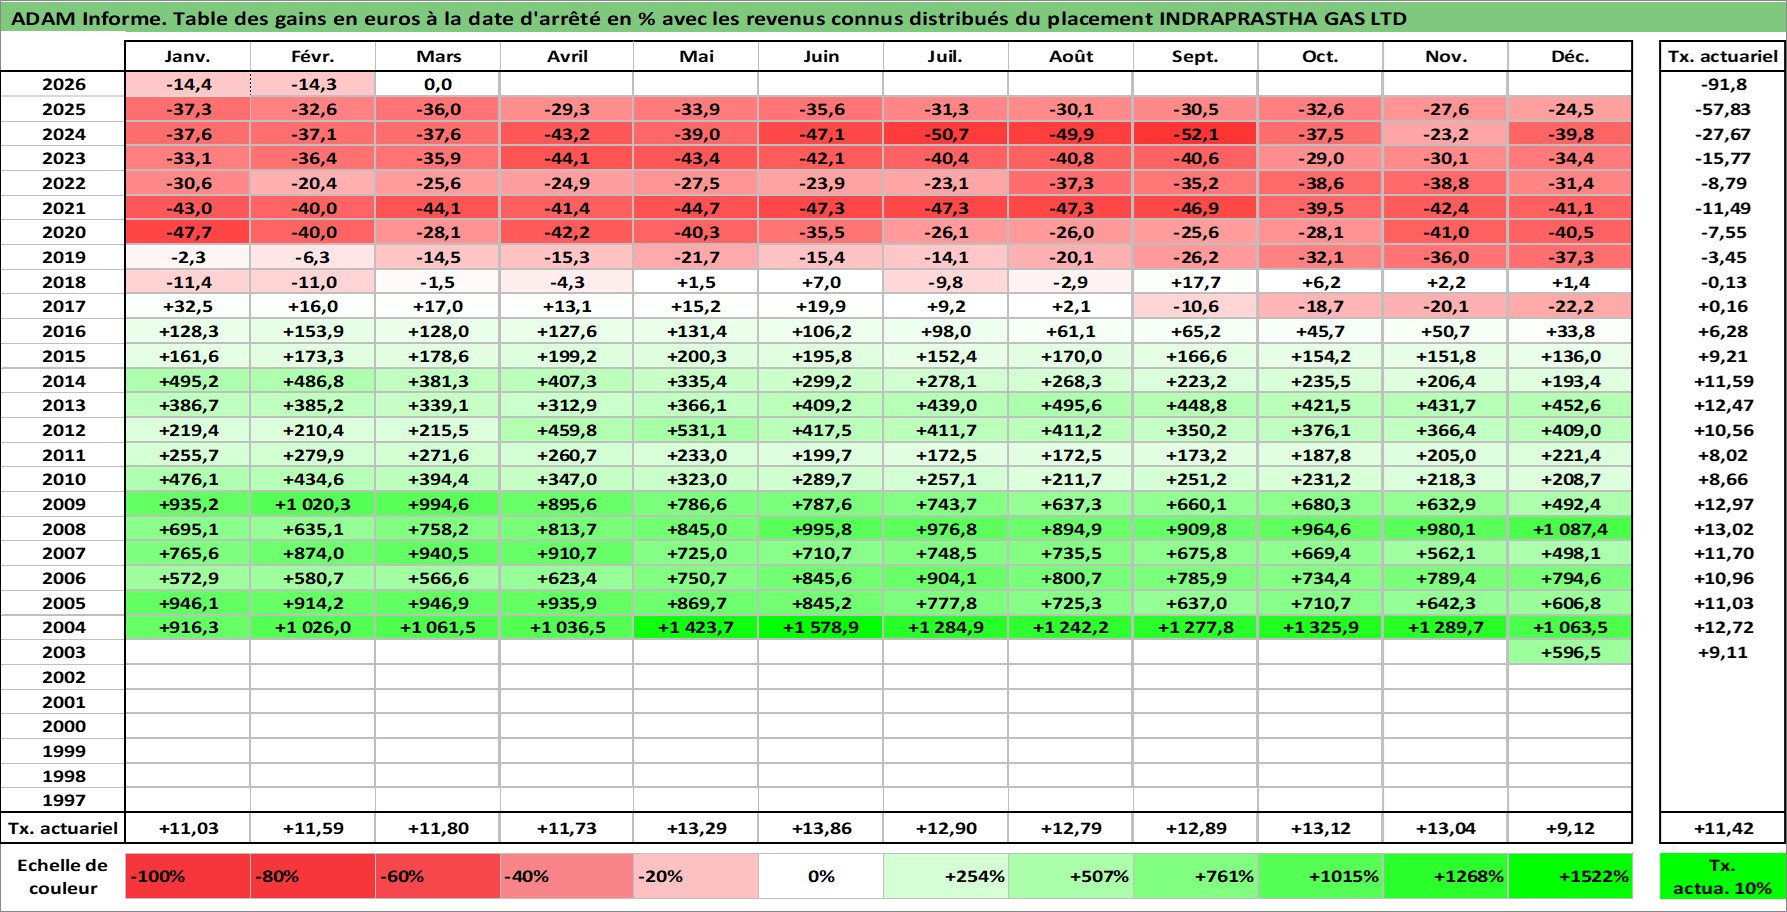The height and width of the screenshot is (912, 1787).
Task: Select the +507% color scale swatch
Action: pyautogui.click(x=1071, y=876)
